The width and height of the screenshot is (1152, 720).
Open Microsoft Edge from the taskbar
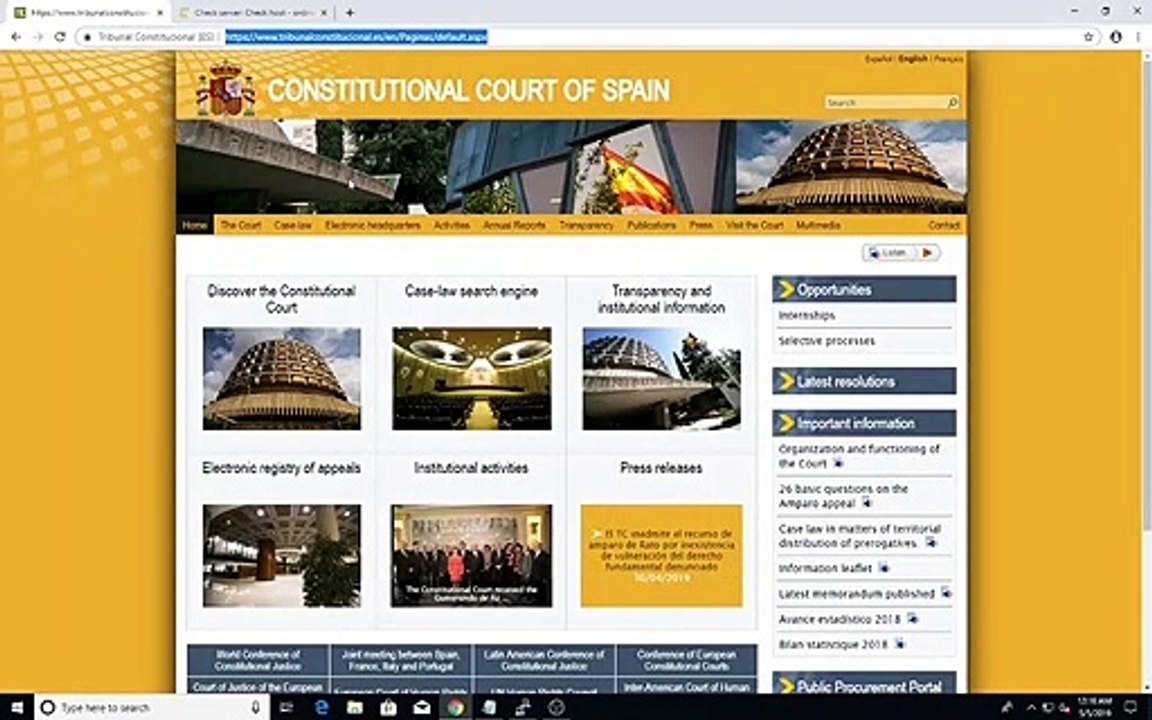[321, 708]
